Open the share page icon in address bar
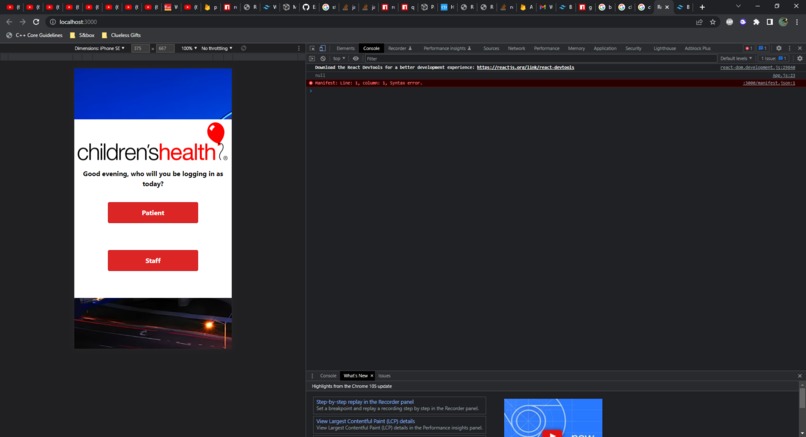The width and height of the screenshot is (806, 437). [x=699, y=22]
